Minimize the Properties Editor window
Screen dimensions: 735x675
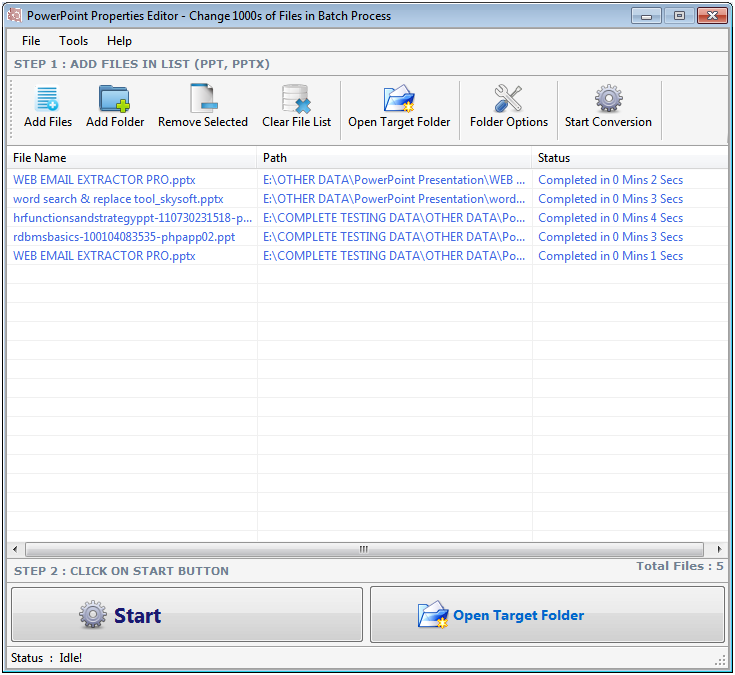646,16
